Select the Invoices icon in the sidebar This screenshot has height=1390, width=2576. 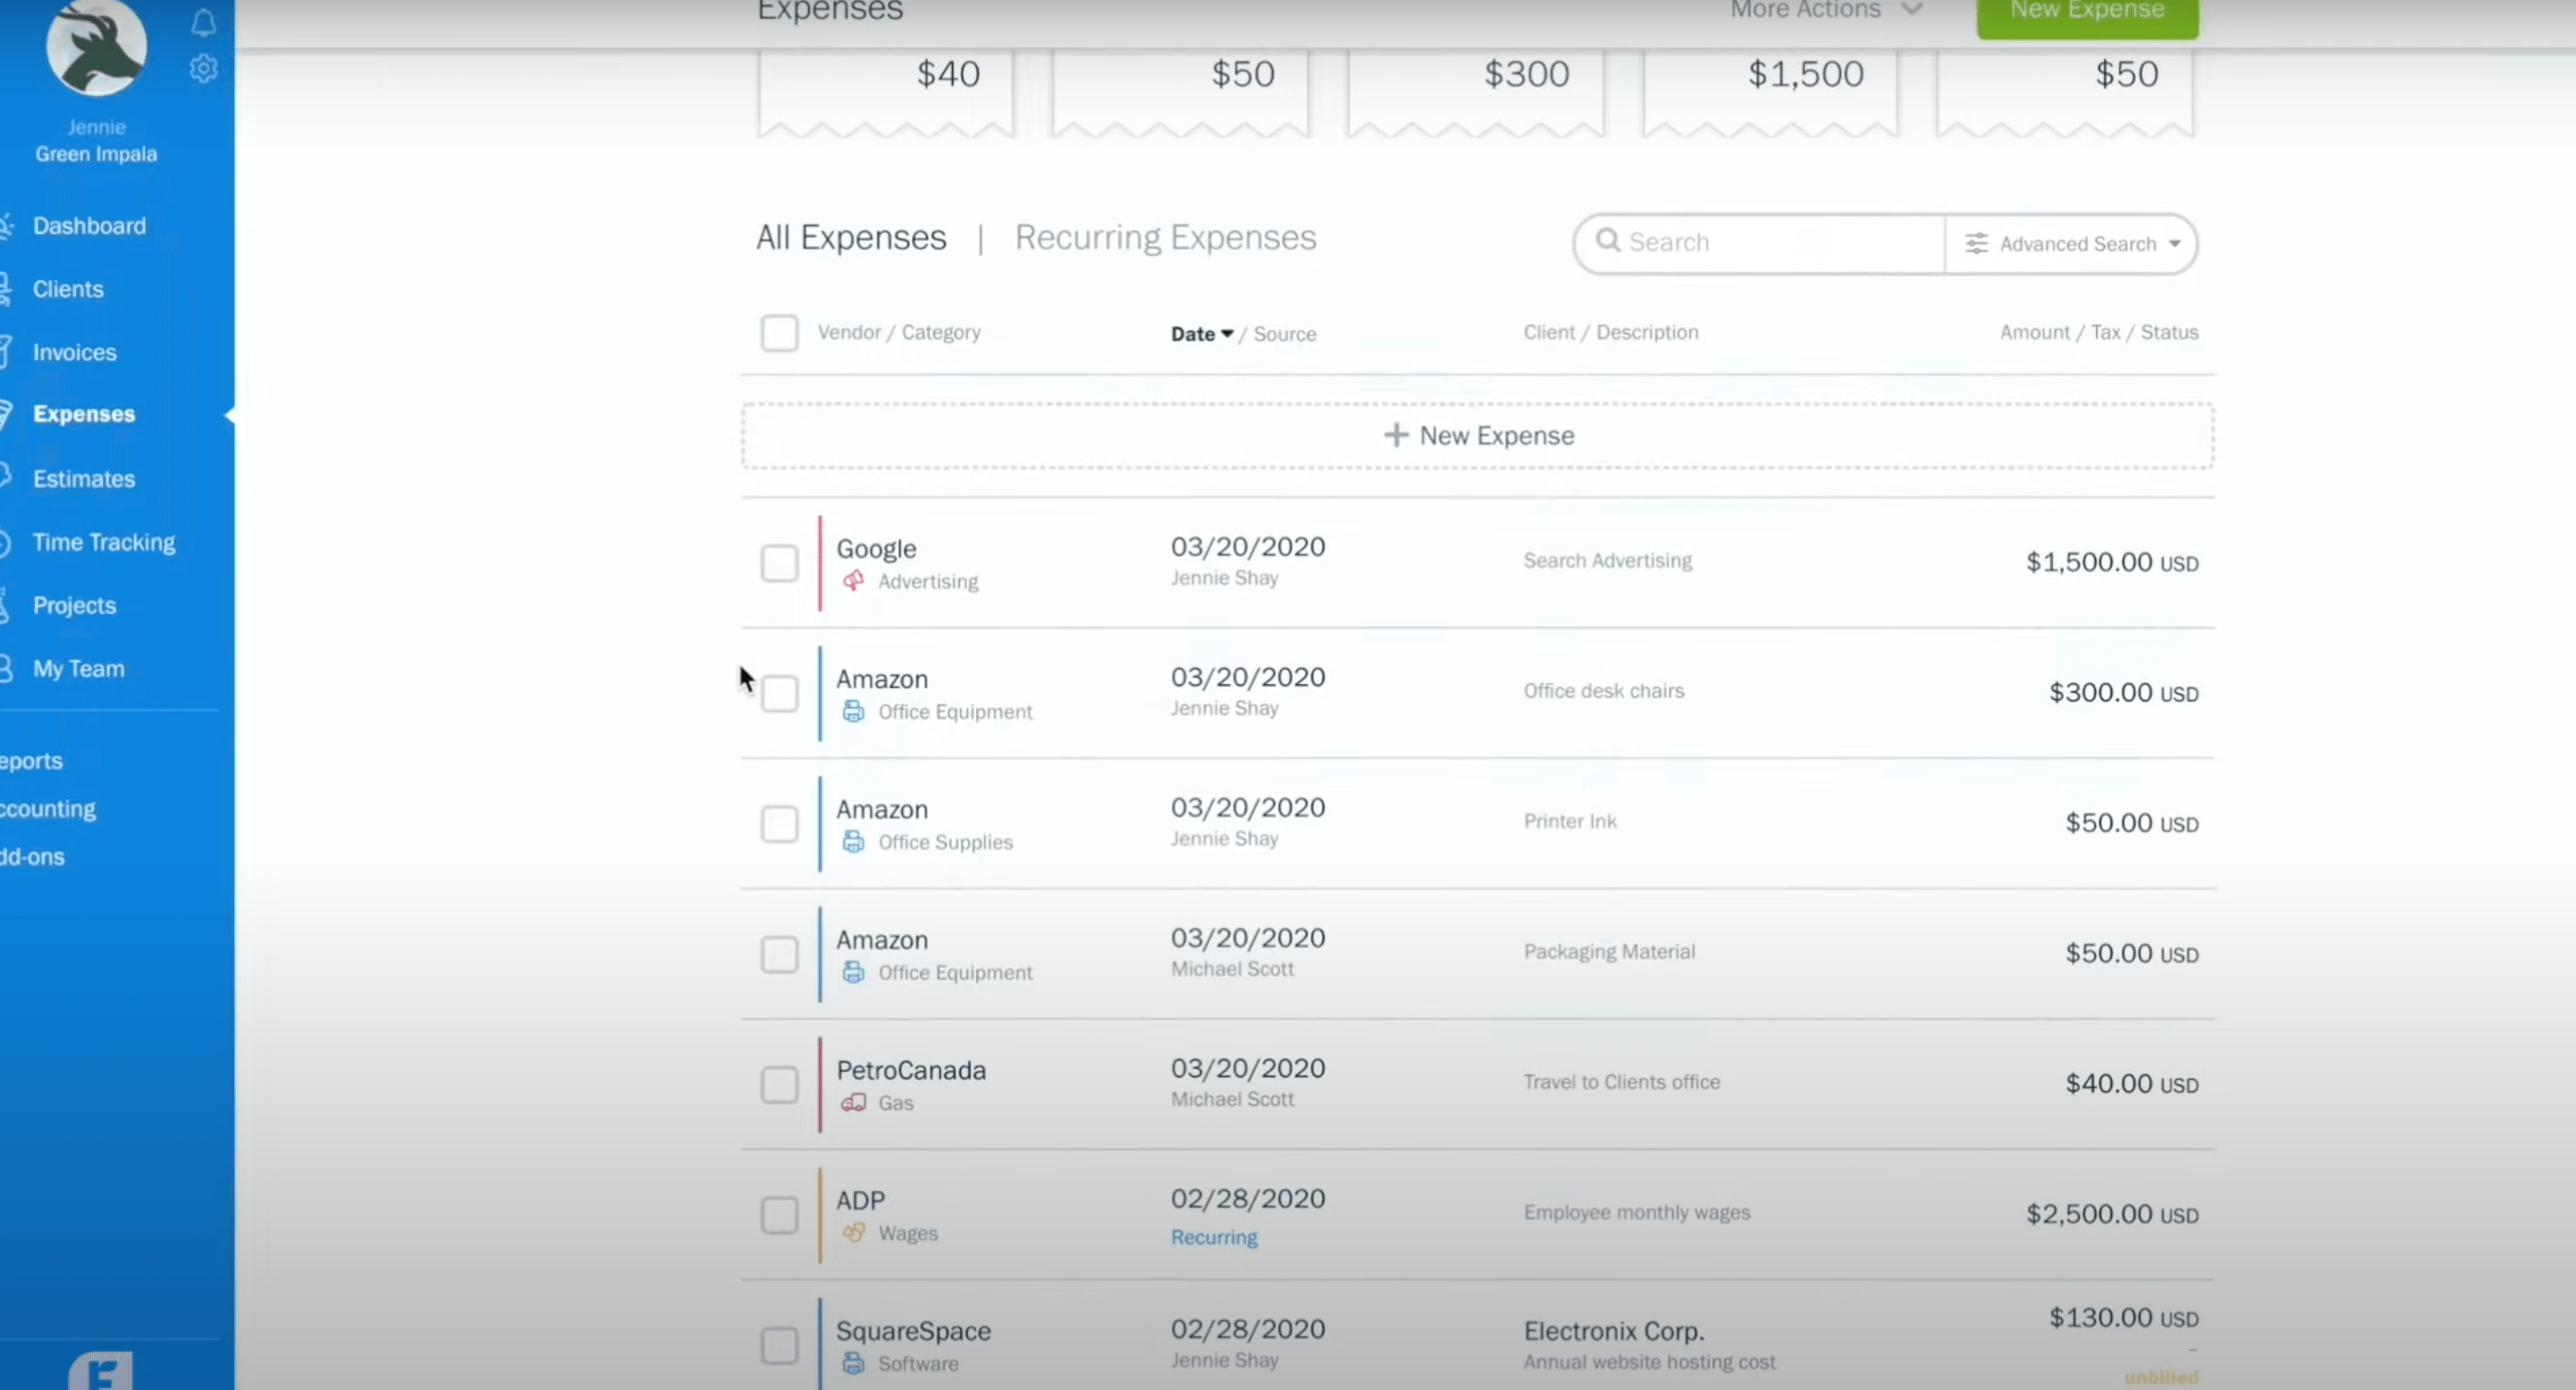click(5, 352)
